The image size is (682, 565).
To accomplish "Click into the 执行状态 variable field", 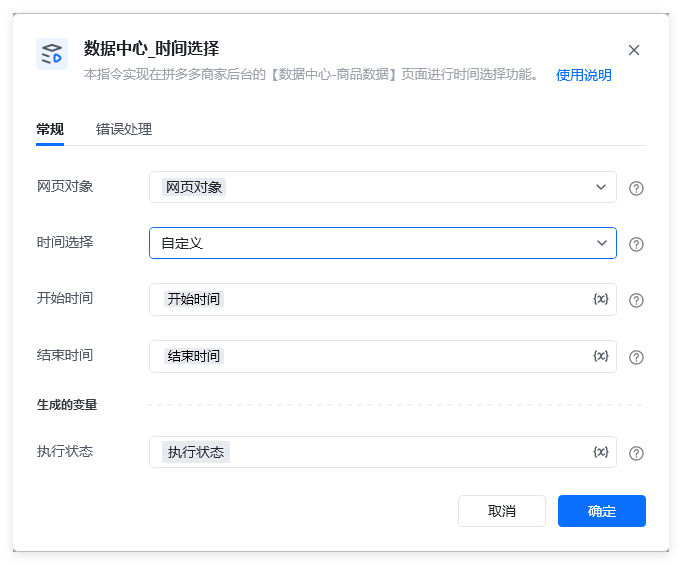I will pyautogui.click(x=383, y=452).
